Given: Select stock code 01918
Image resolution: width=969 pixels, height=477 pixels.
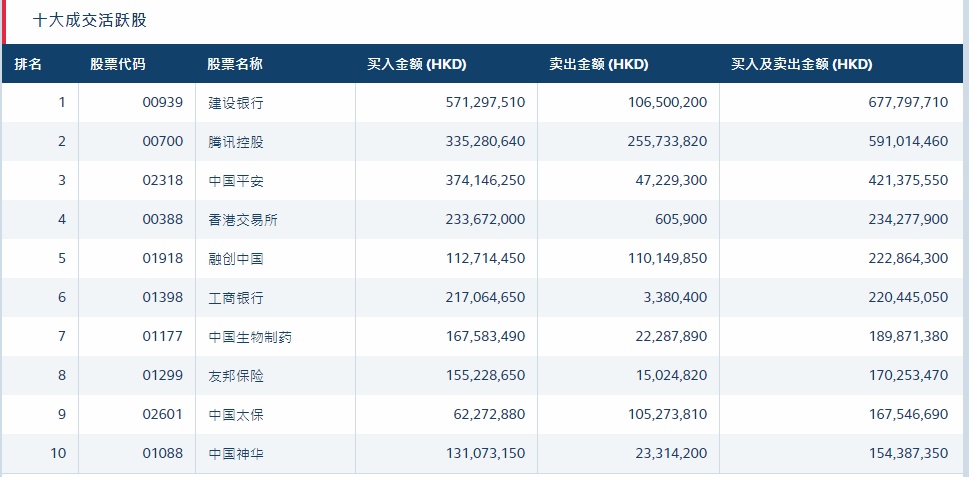Looking at the screenshot, I should 163,258.
